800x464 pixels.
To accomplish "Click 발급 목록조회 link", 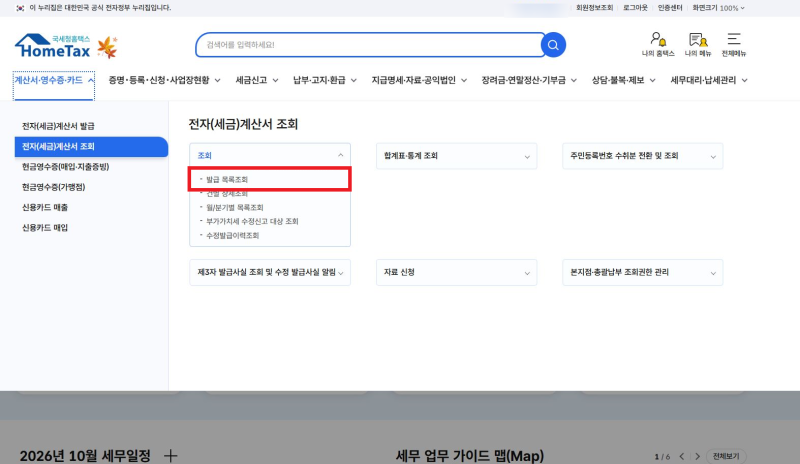I will point(227,180).
